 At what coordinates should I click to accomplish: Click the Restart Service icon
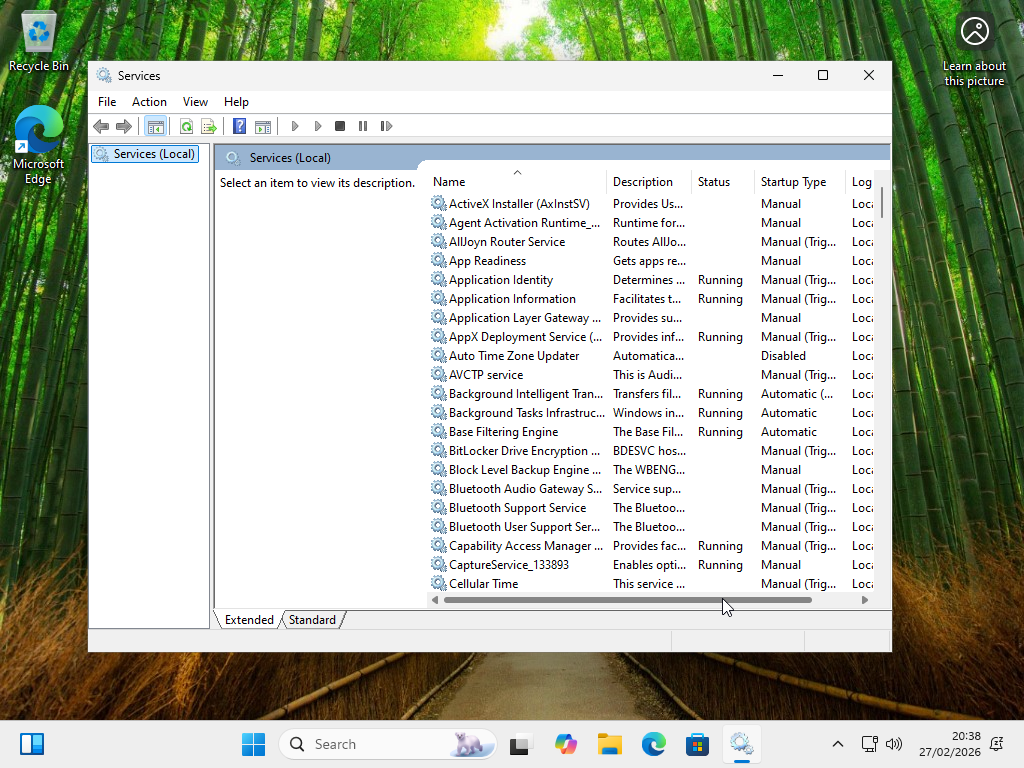pyautogui.click(x=386, y=126)
